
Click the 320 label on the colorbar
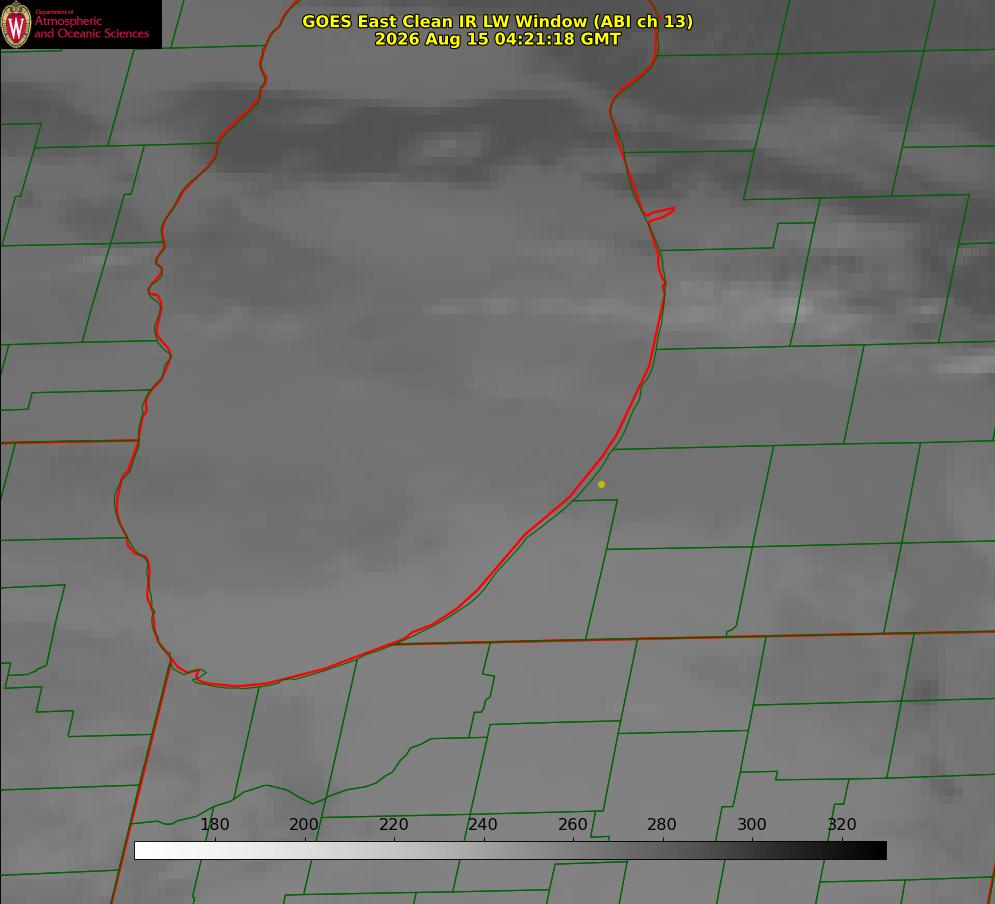pyautogui.click(x=842, y=824)
